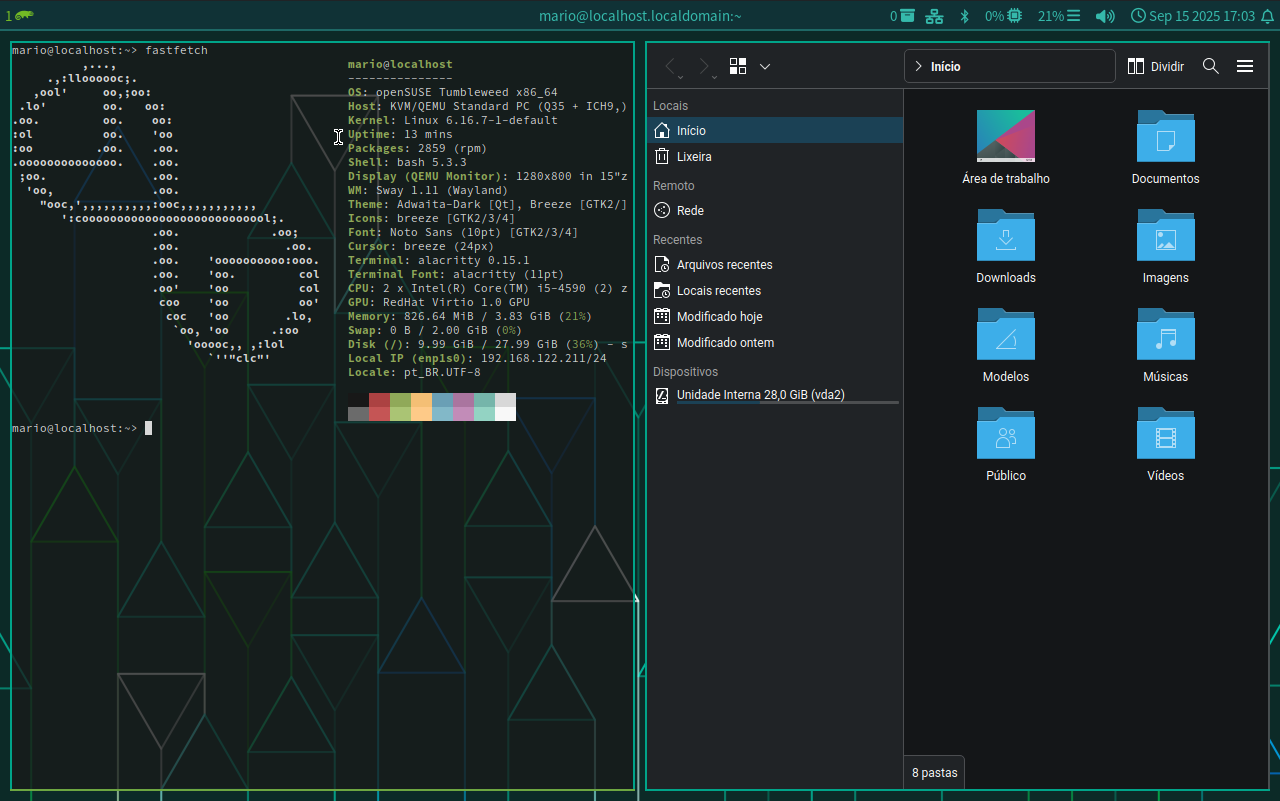Viewport: 1280px width, 801px height.
Task: Open the Dolphin search magnifier icon
Action: coord(1210,66)
